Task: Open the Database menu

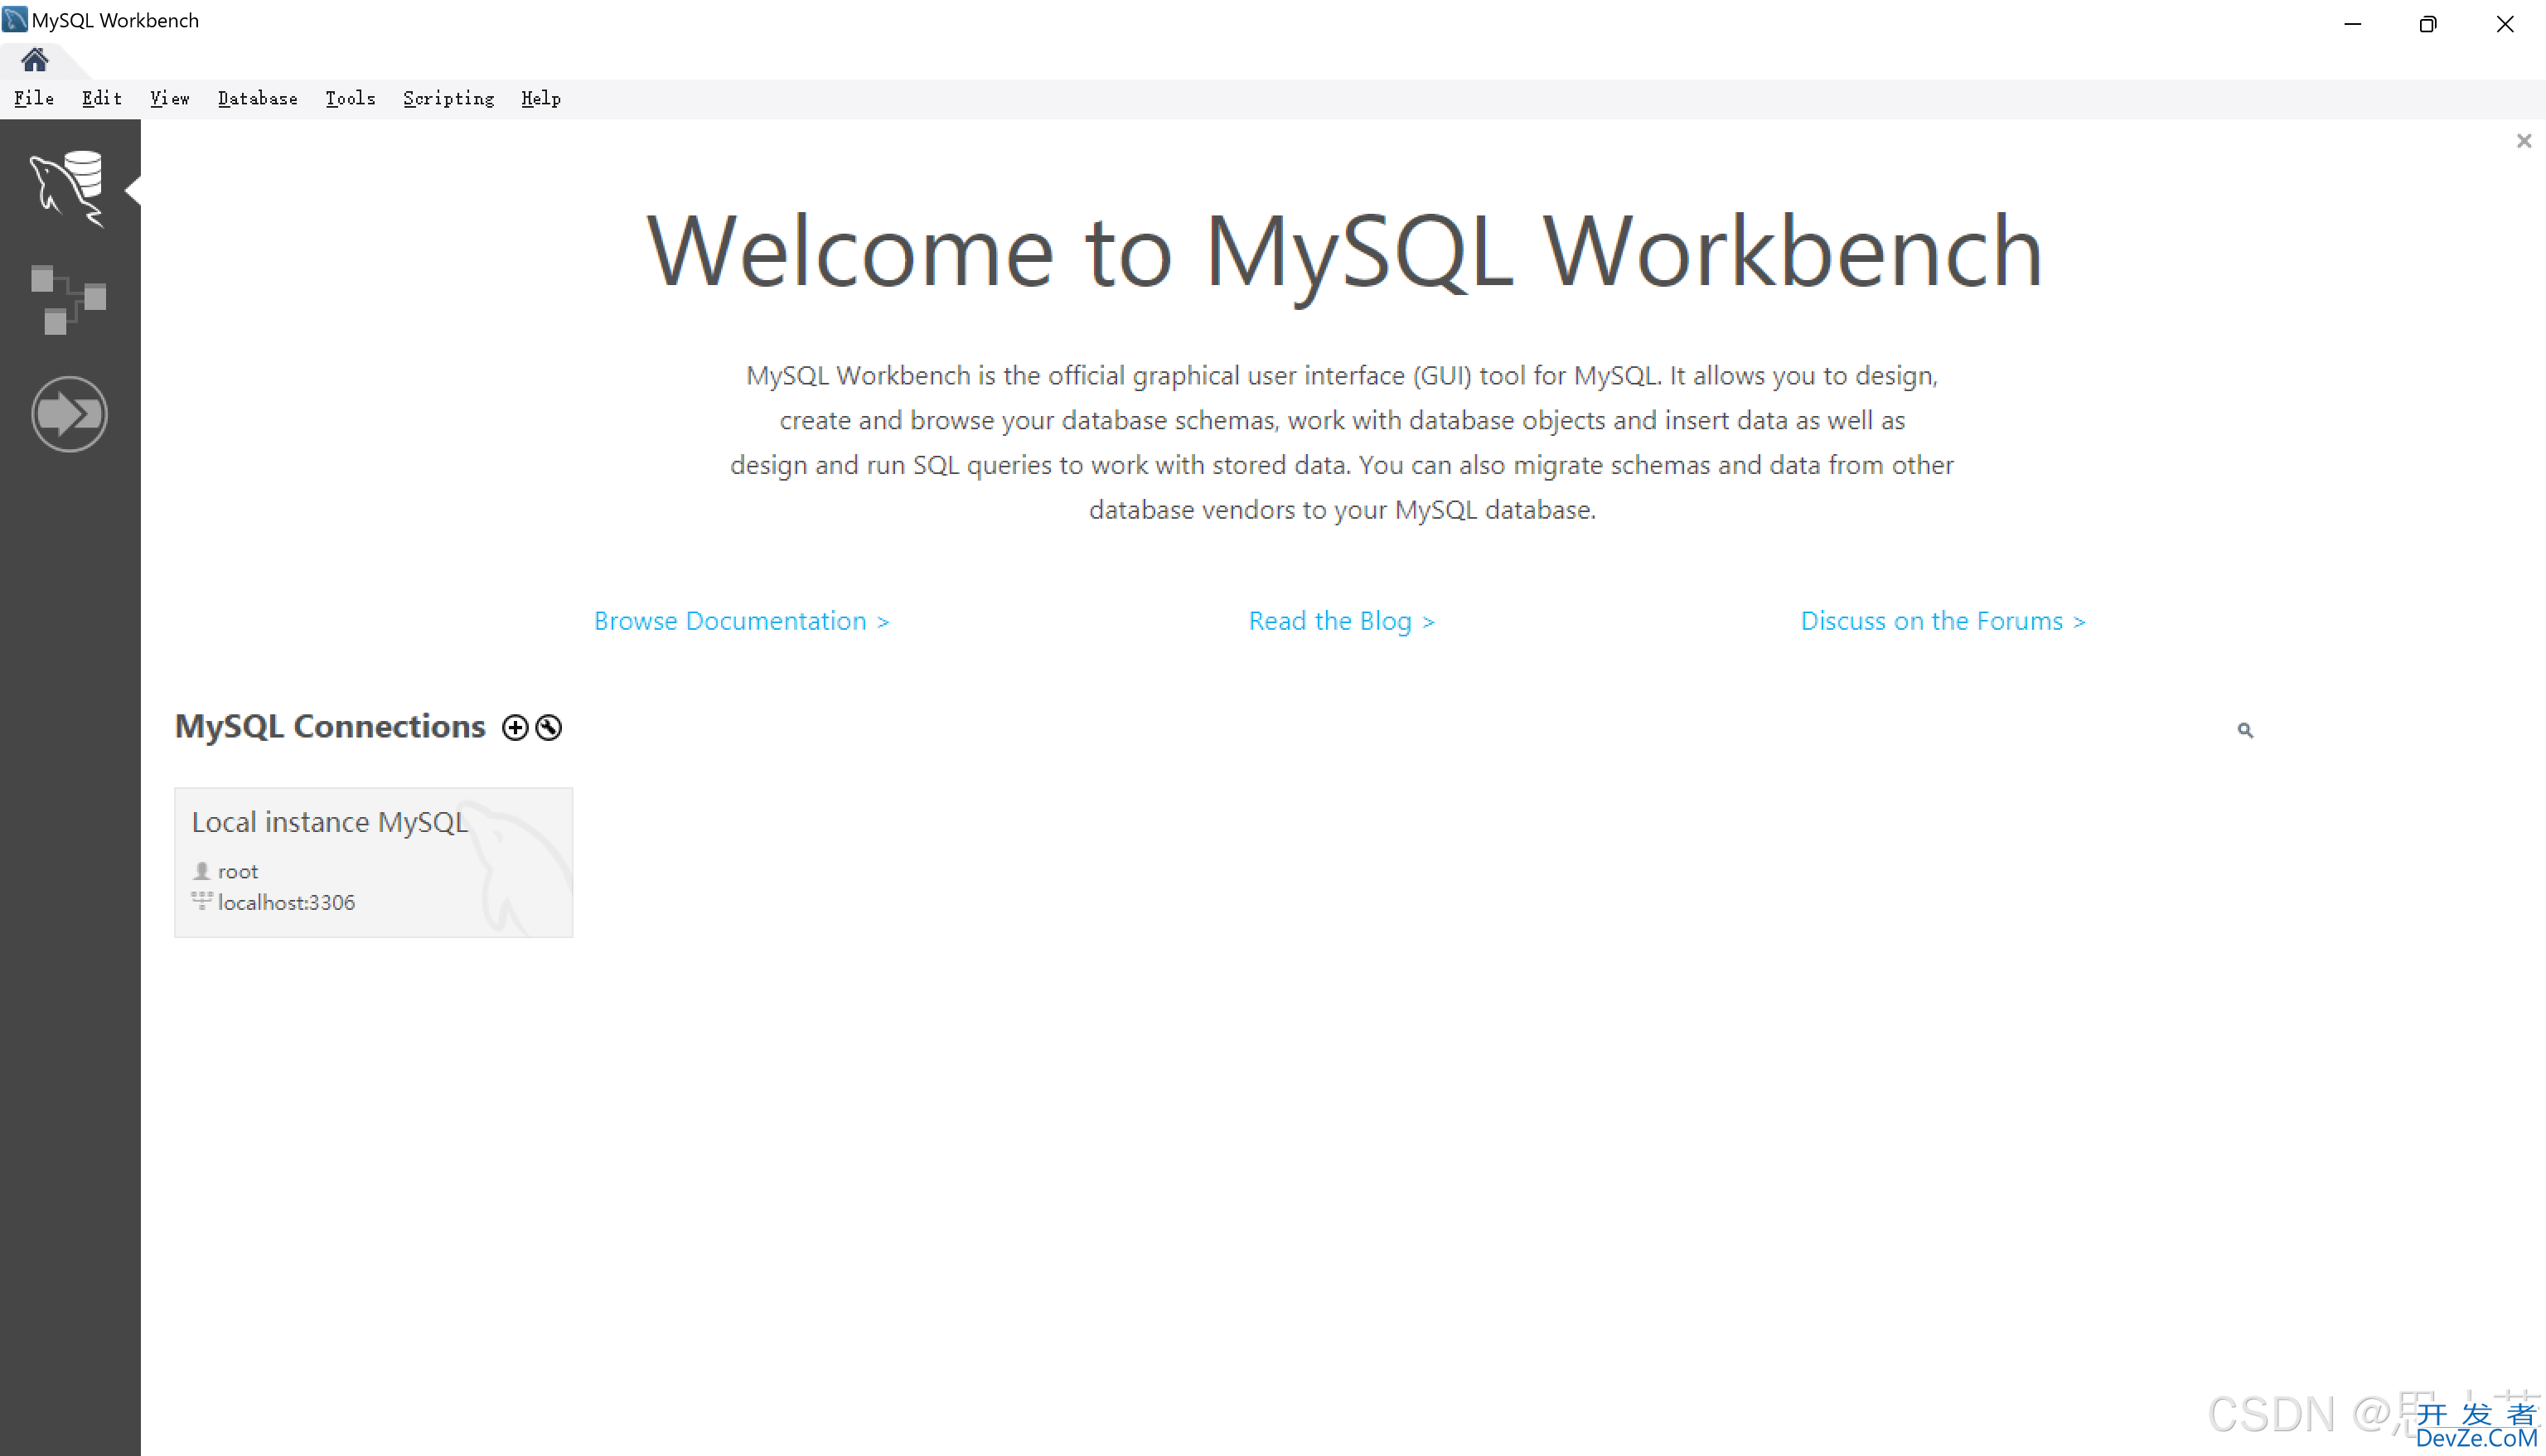Action: [258, 98]
